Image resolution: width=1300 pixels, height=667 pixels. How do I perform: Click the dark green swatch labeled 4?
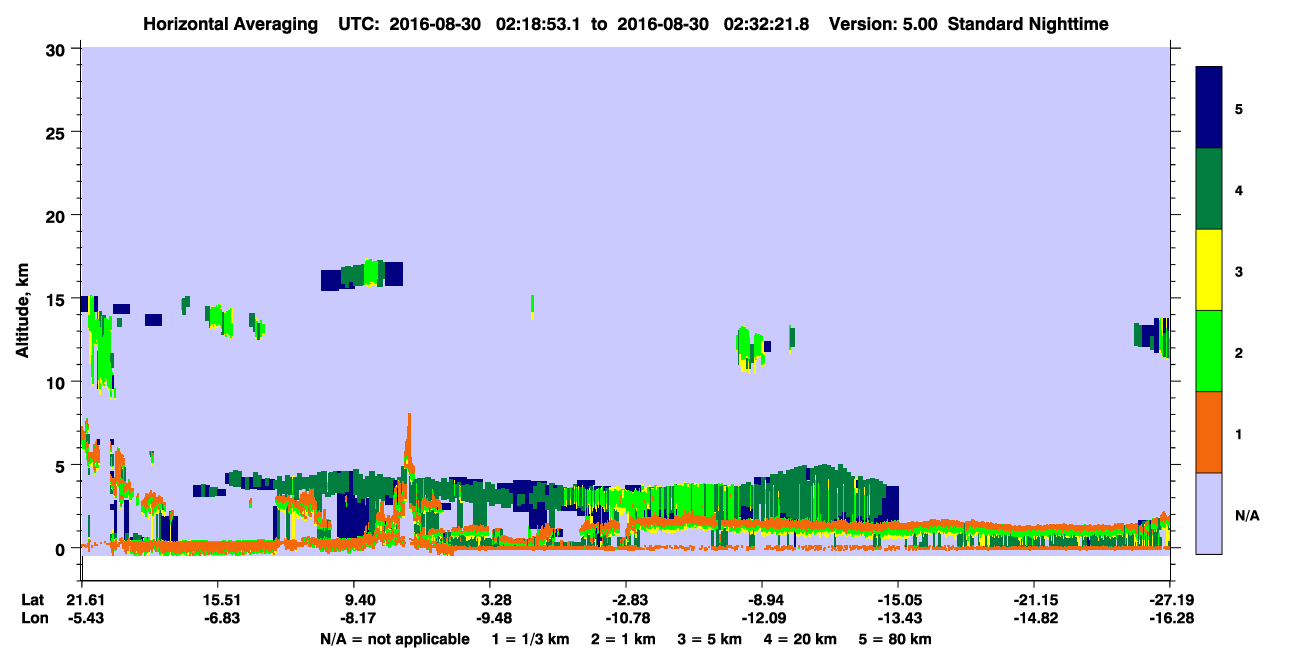[x=1209, y=189]
